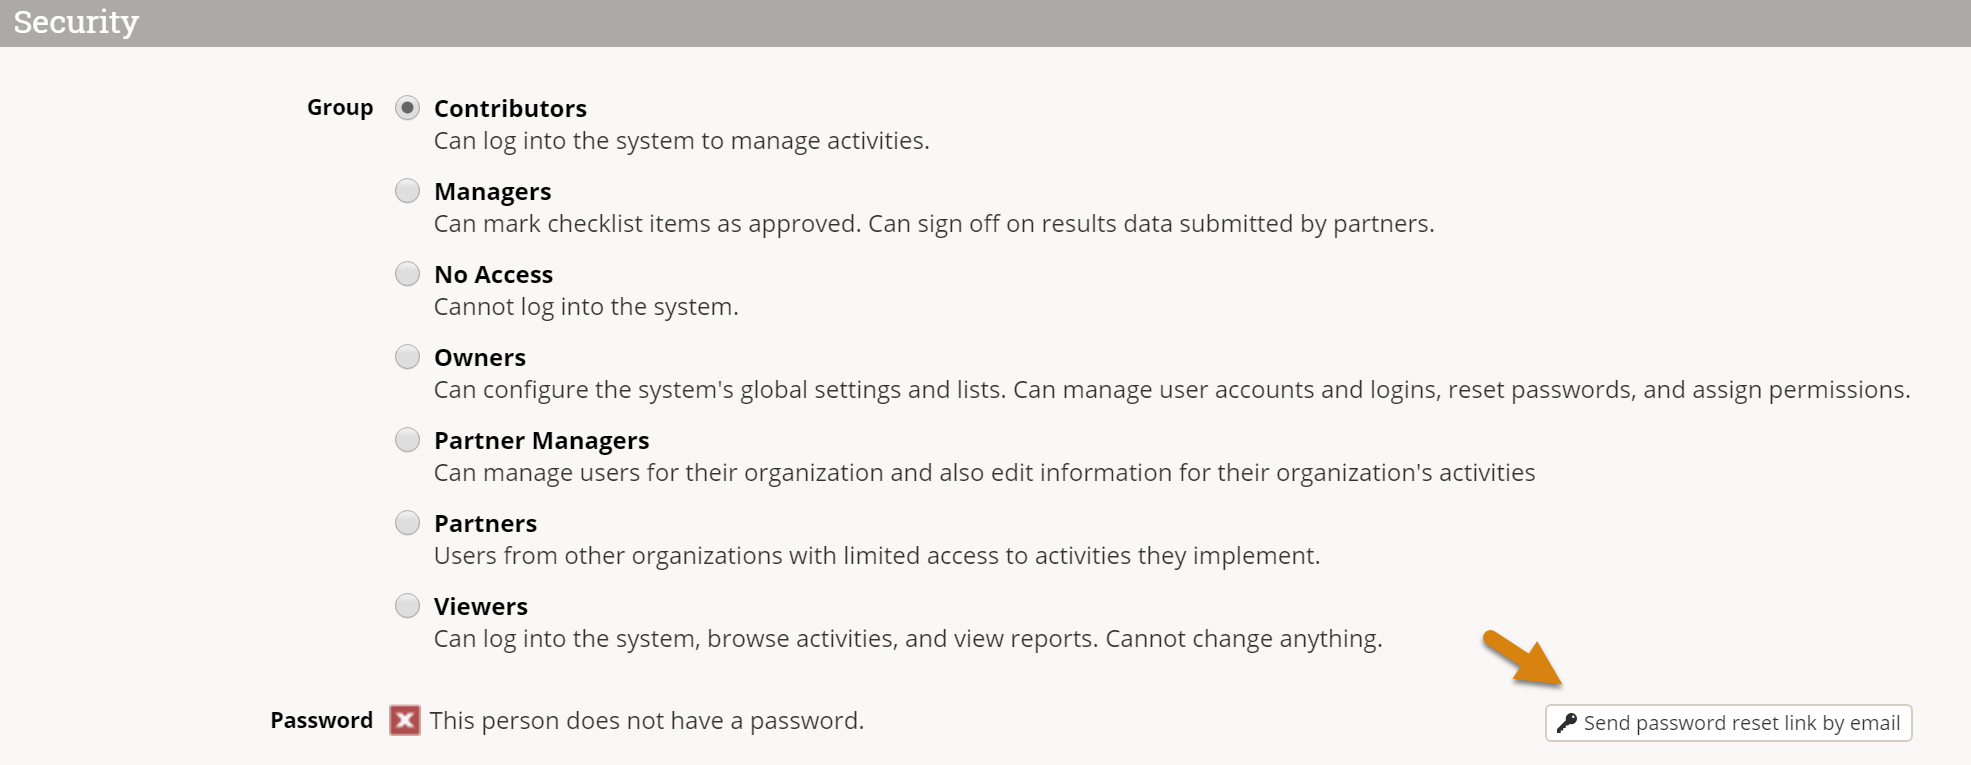Click the Partner Managers label text
This screenshot has height=765, width=1971.
(x=541, y=440)
